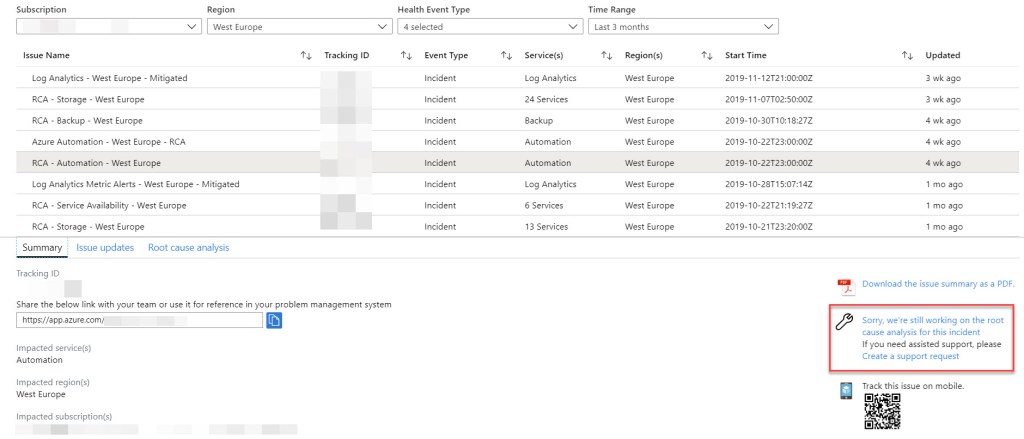Click the mobile phone tracking icon

click(845, 391)
